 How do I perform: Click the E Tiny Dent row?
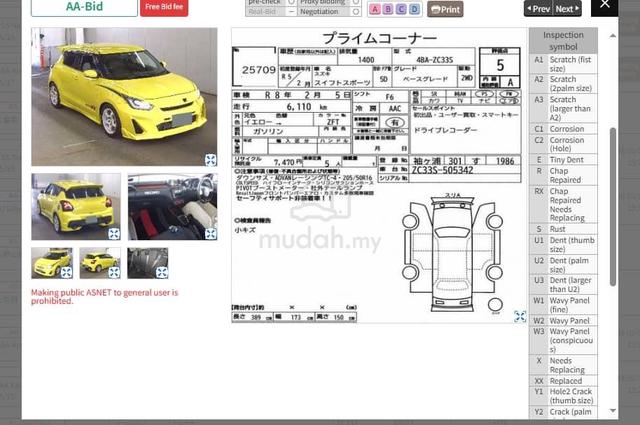pyautogui.click(x=563, y=160)
